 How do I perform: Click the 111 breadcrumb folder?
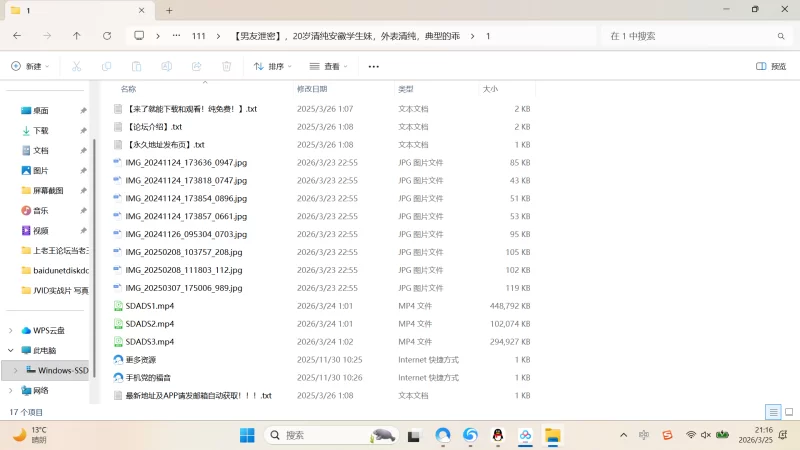(198, 35)
